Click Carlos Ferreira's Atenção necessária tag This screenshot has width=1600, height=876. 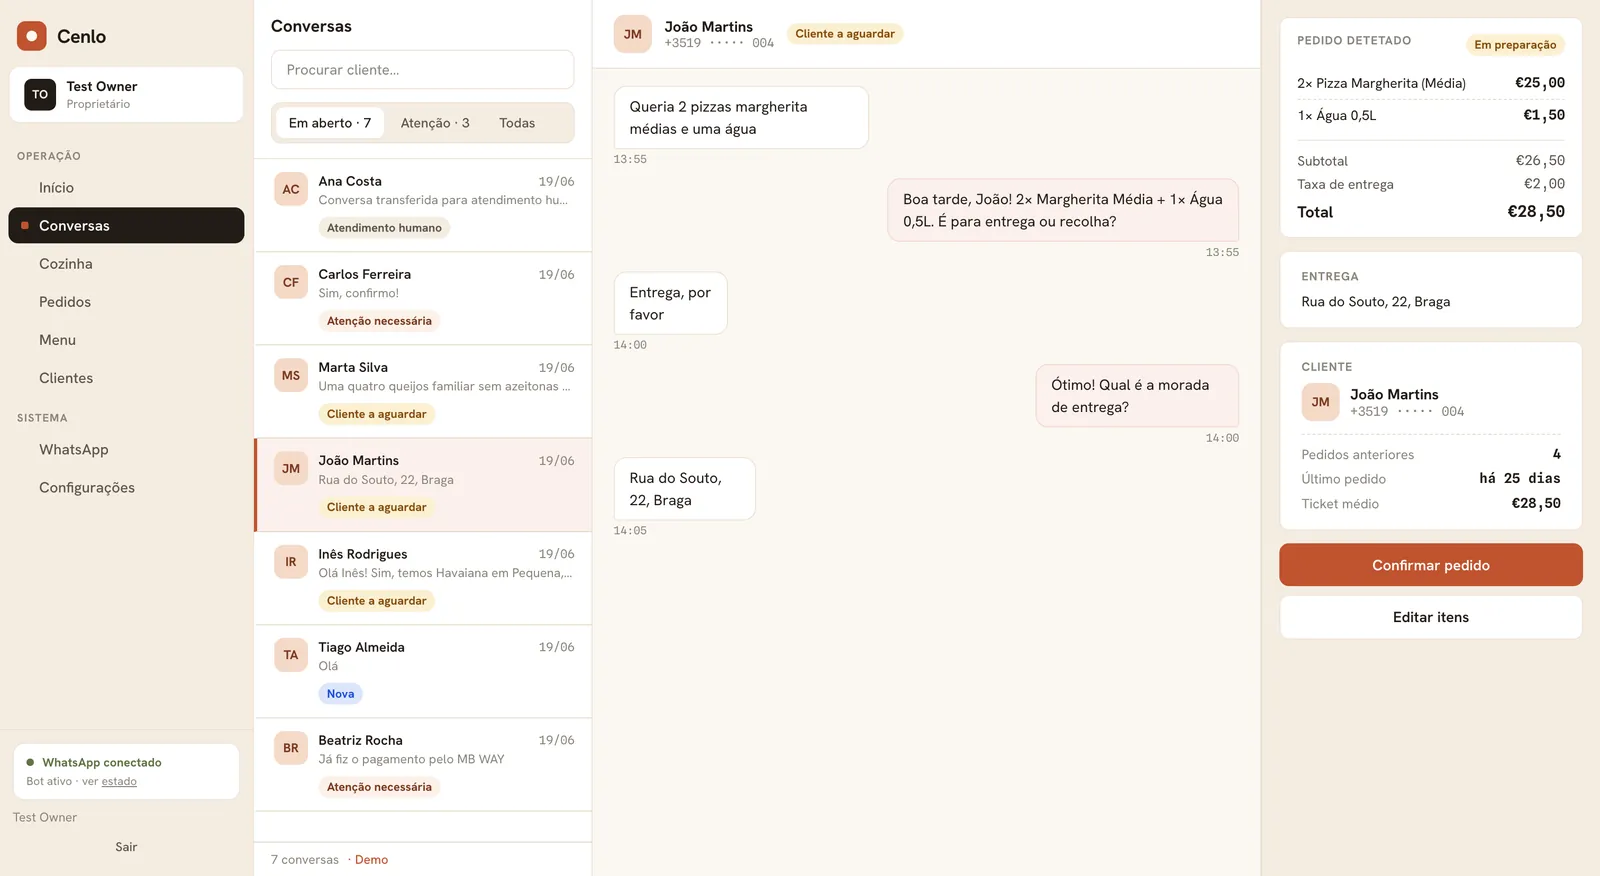379,321
